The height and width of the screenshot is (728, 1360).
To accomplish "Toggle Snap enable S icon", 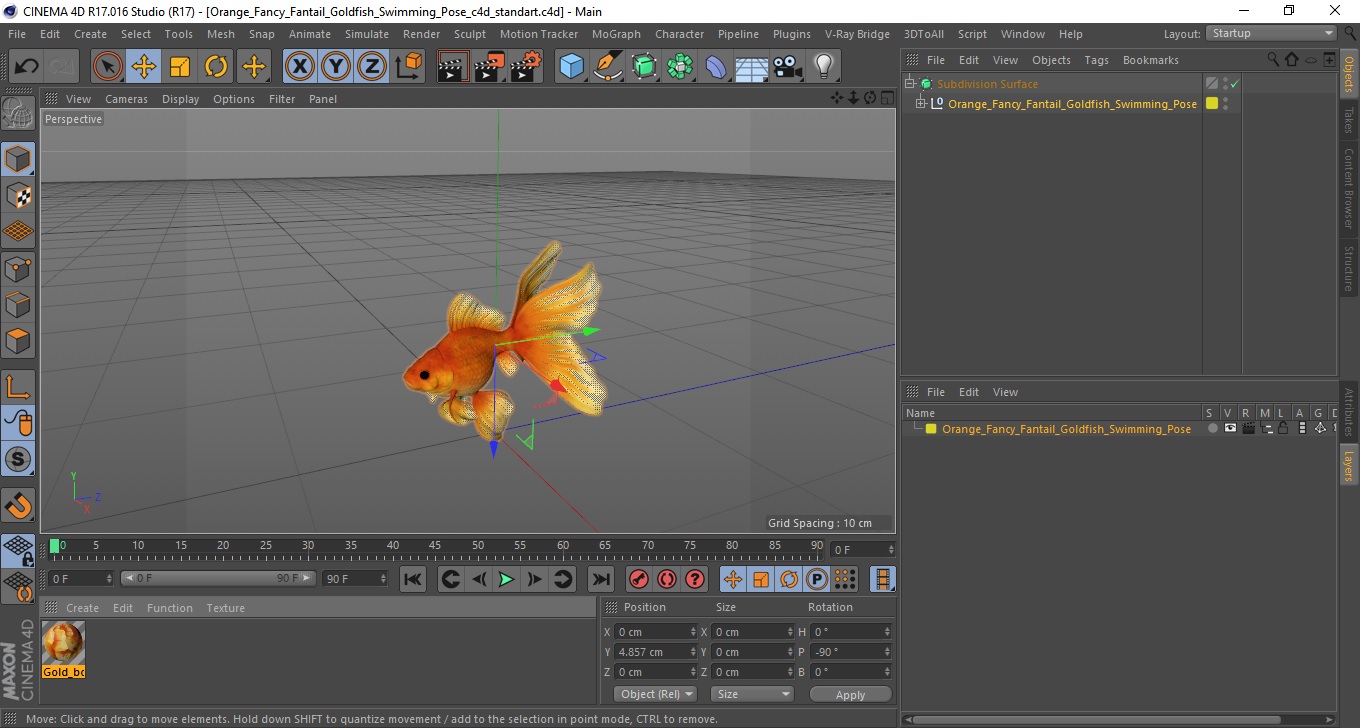I will (18, 460).
